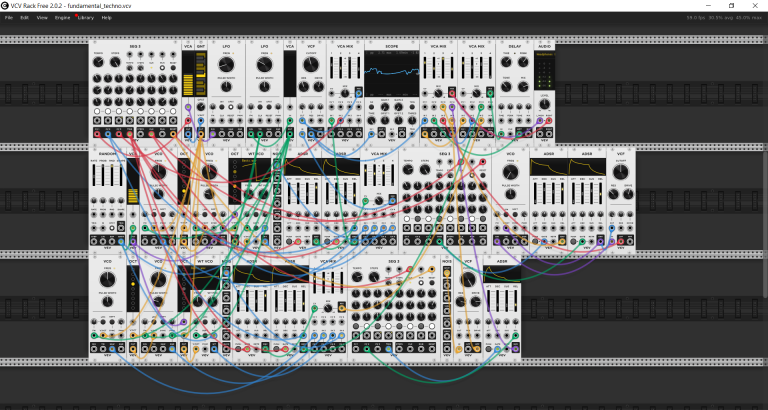
Task: Click the MIX knob on bottom-row VCA MIX
Action: 328,308
